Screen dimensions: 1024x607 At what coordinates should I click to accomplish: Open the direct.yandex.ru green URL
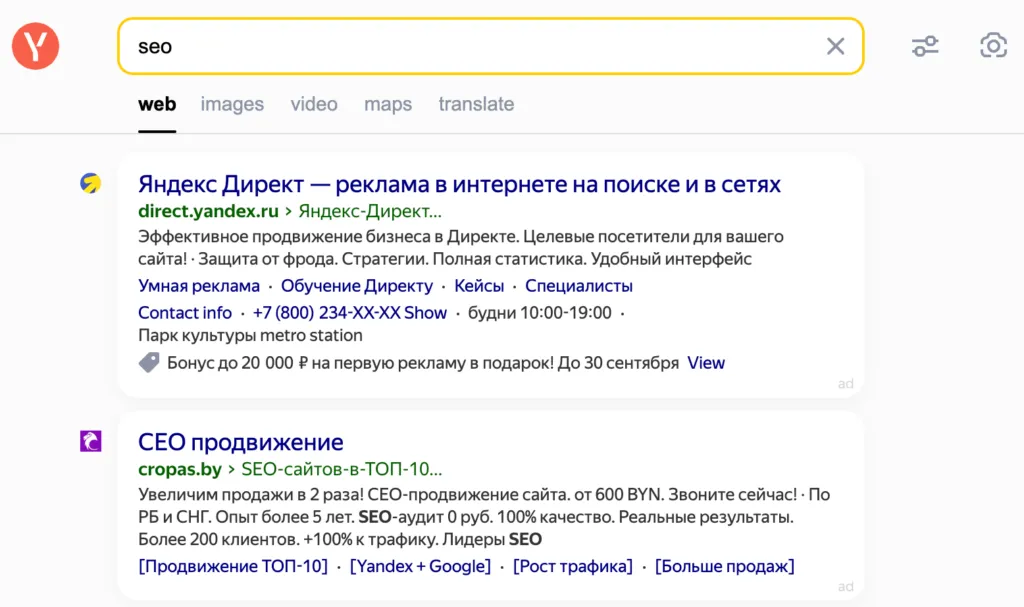pyautogui.click(x=208, y=211)
